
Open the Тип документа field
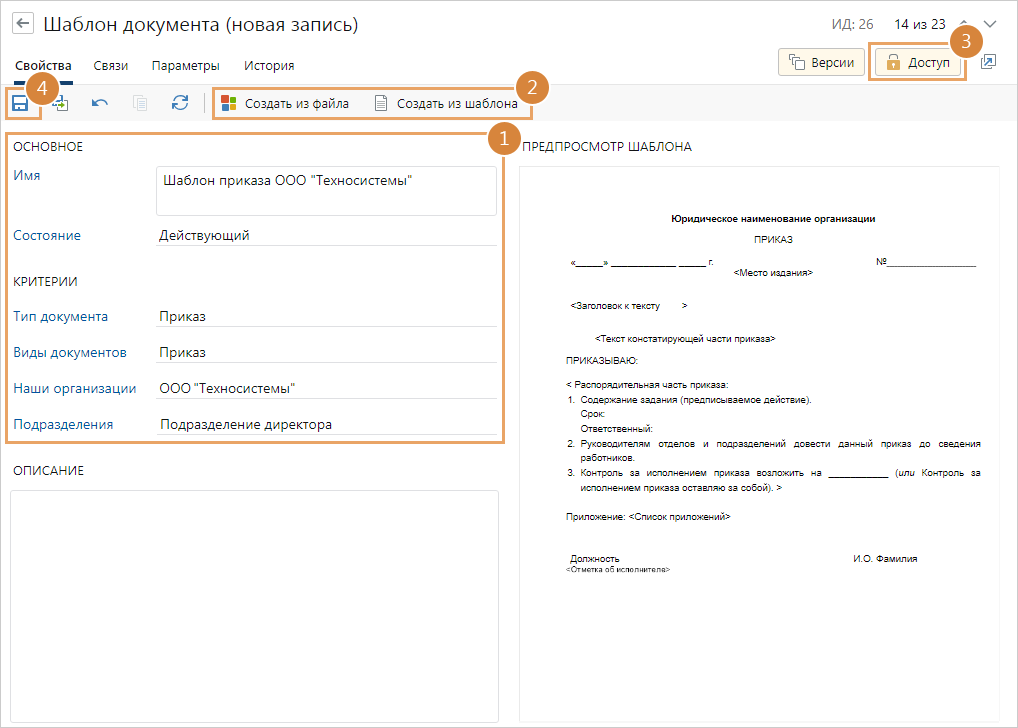point(326,317)
